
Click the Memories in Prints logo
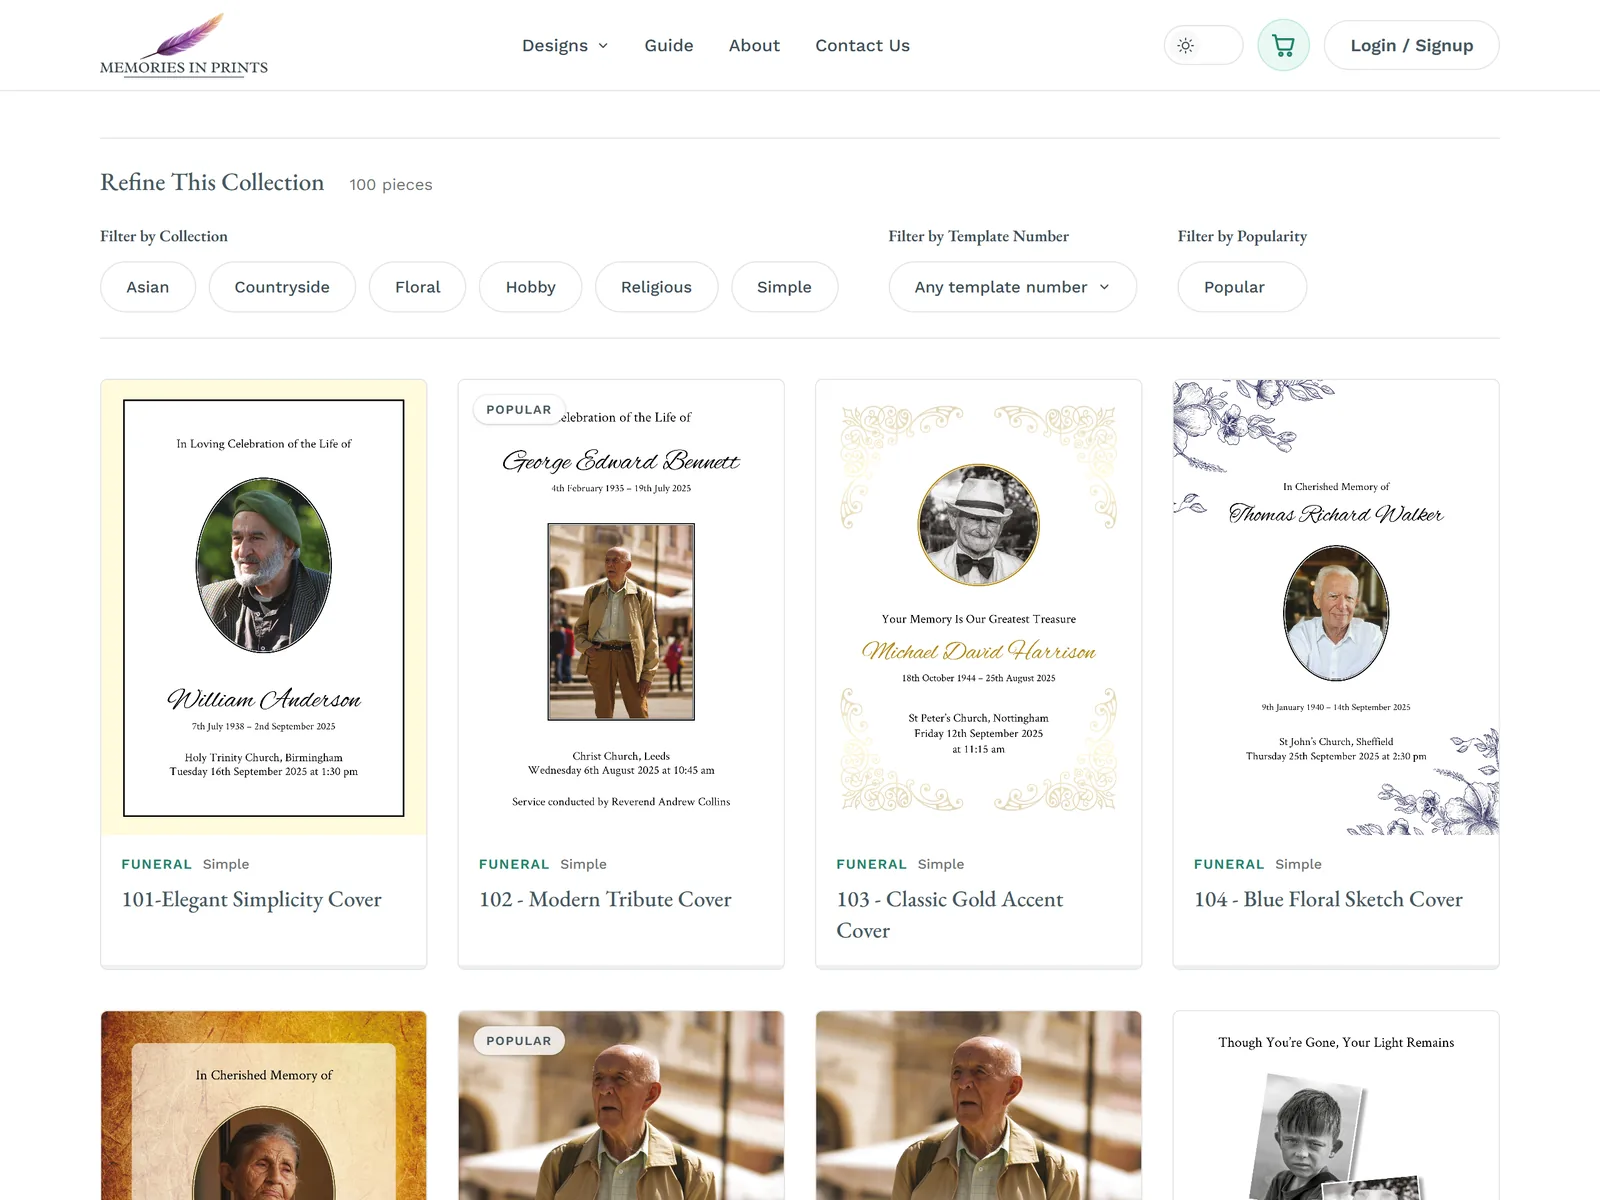[184, 45]
